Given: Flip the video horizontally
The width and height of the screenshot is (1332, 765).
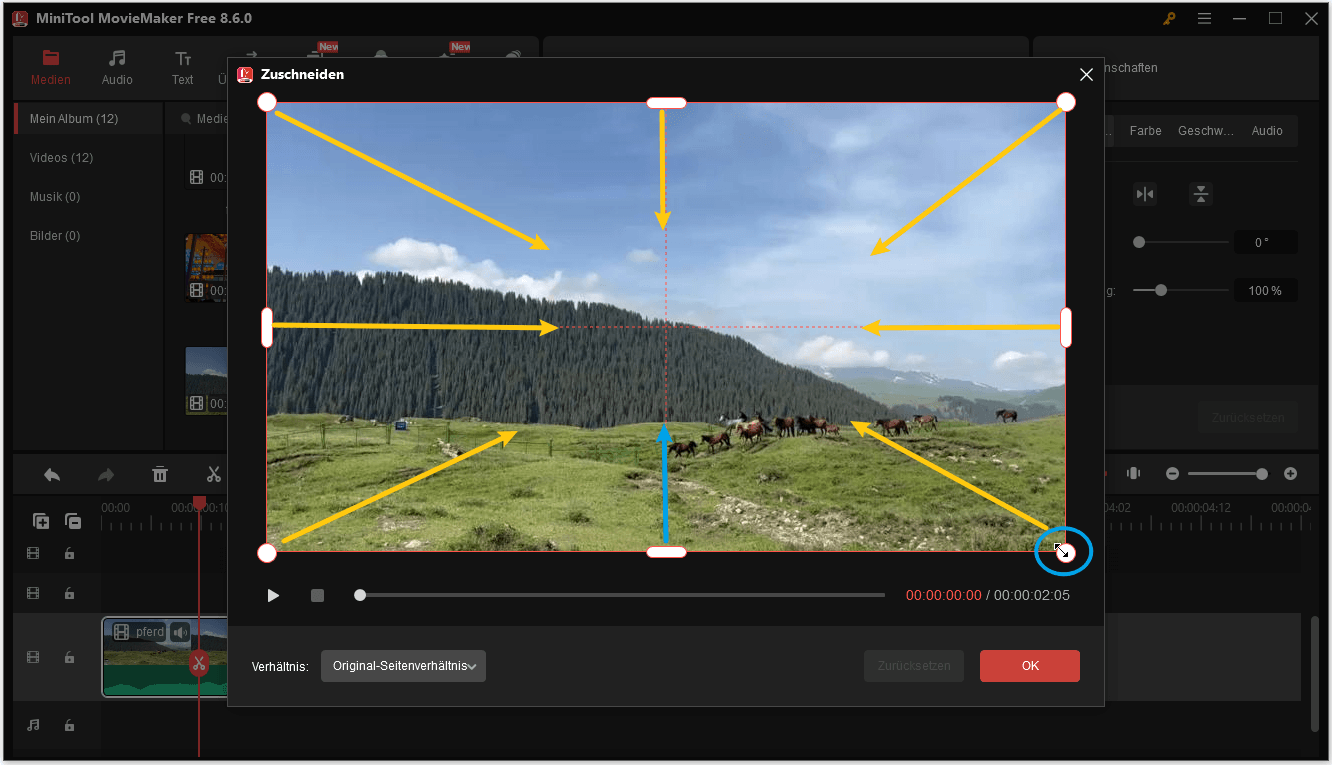Looking at the screenshot, I should [1145, 194].
